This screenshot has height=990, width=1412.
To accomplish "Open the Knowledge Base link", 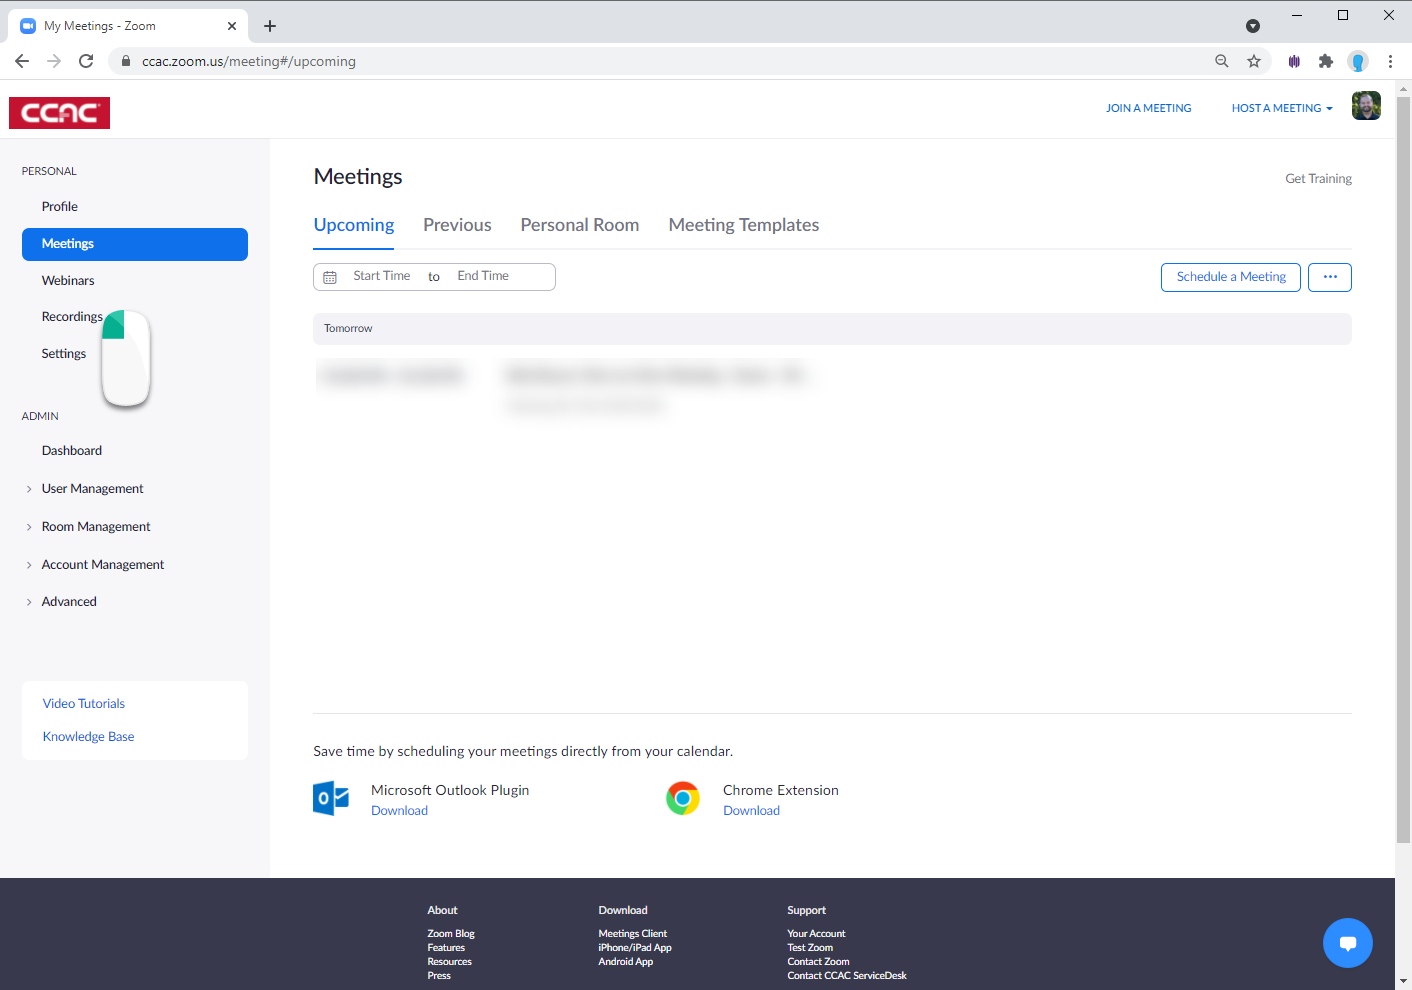I will (x=88, y=736).
